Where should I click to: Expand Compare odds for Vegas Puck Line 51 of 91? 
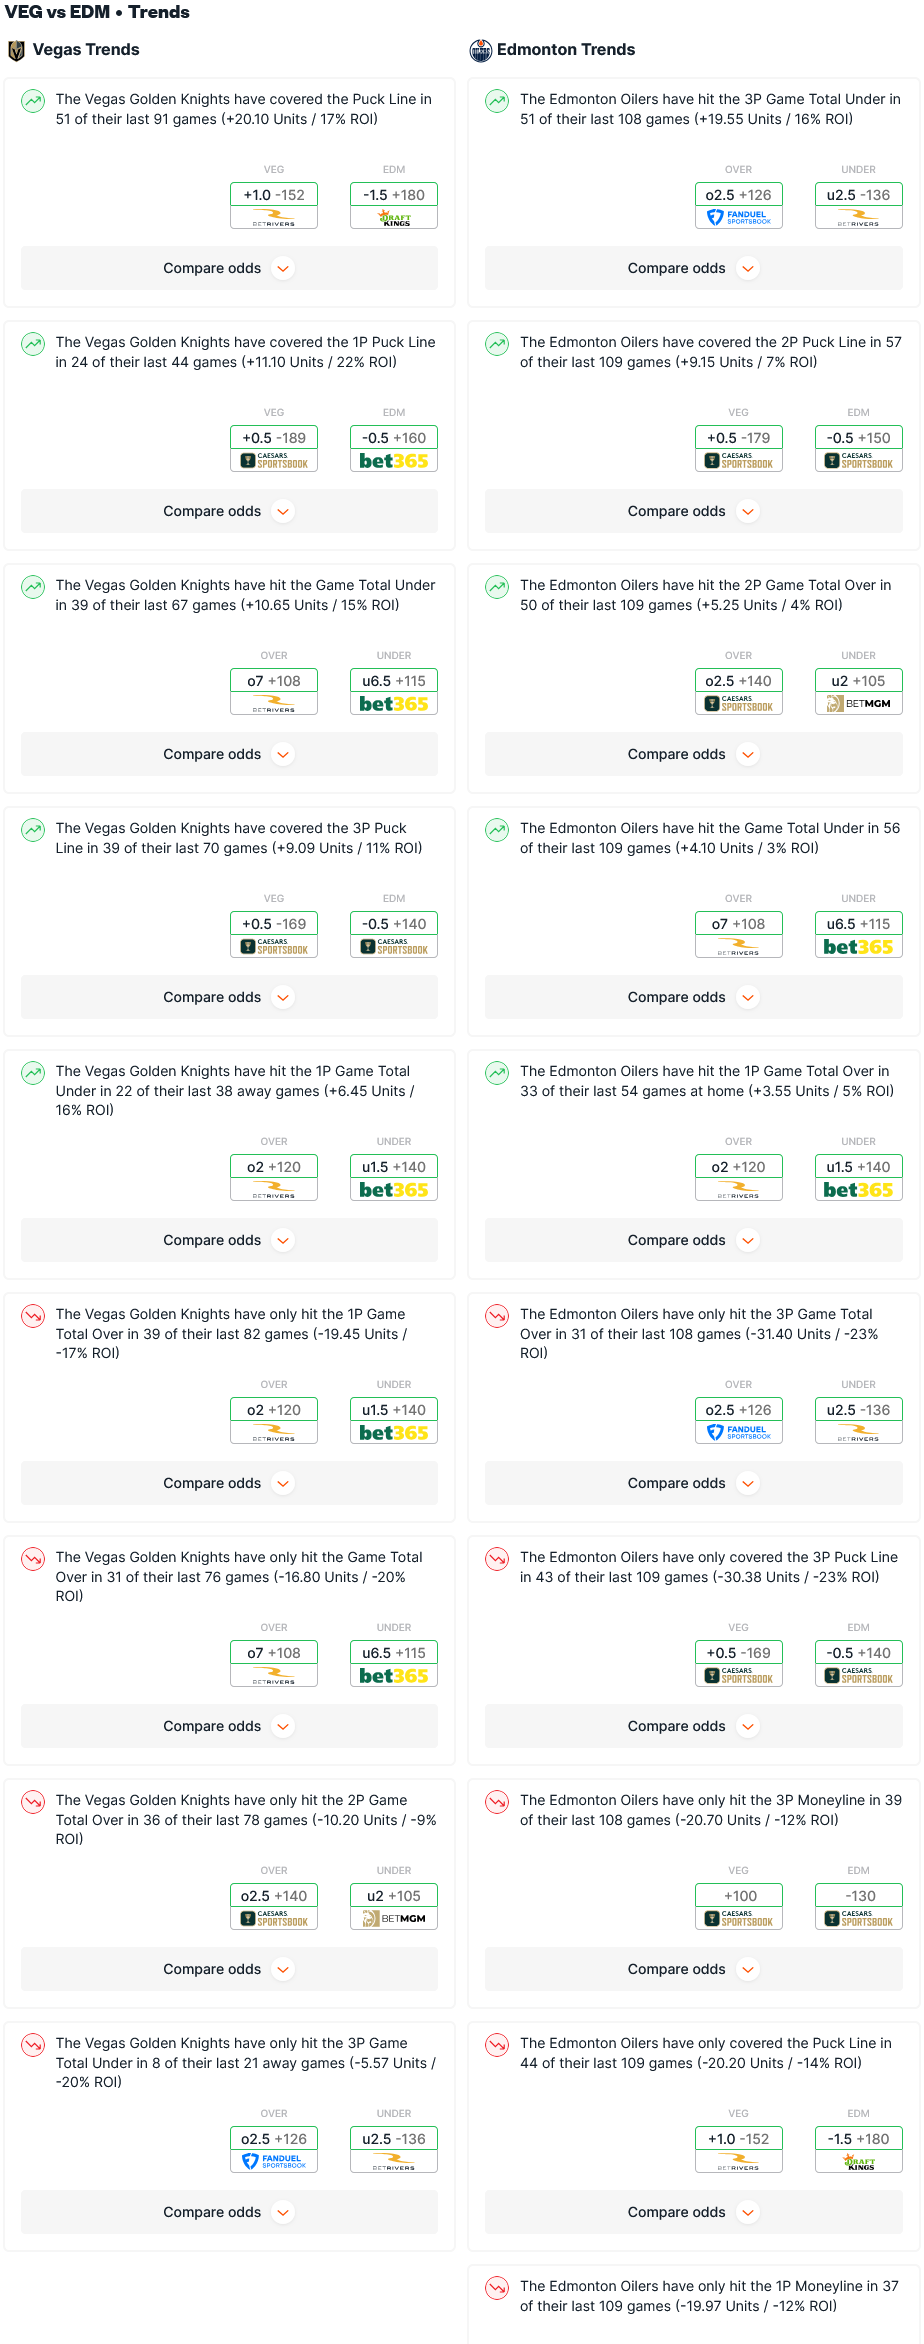coord(229,268)
